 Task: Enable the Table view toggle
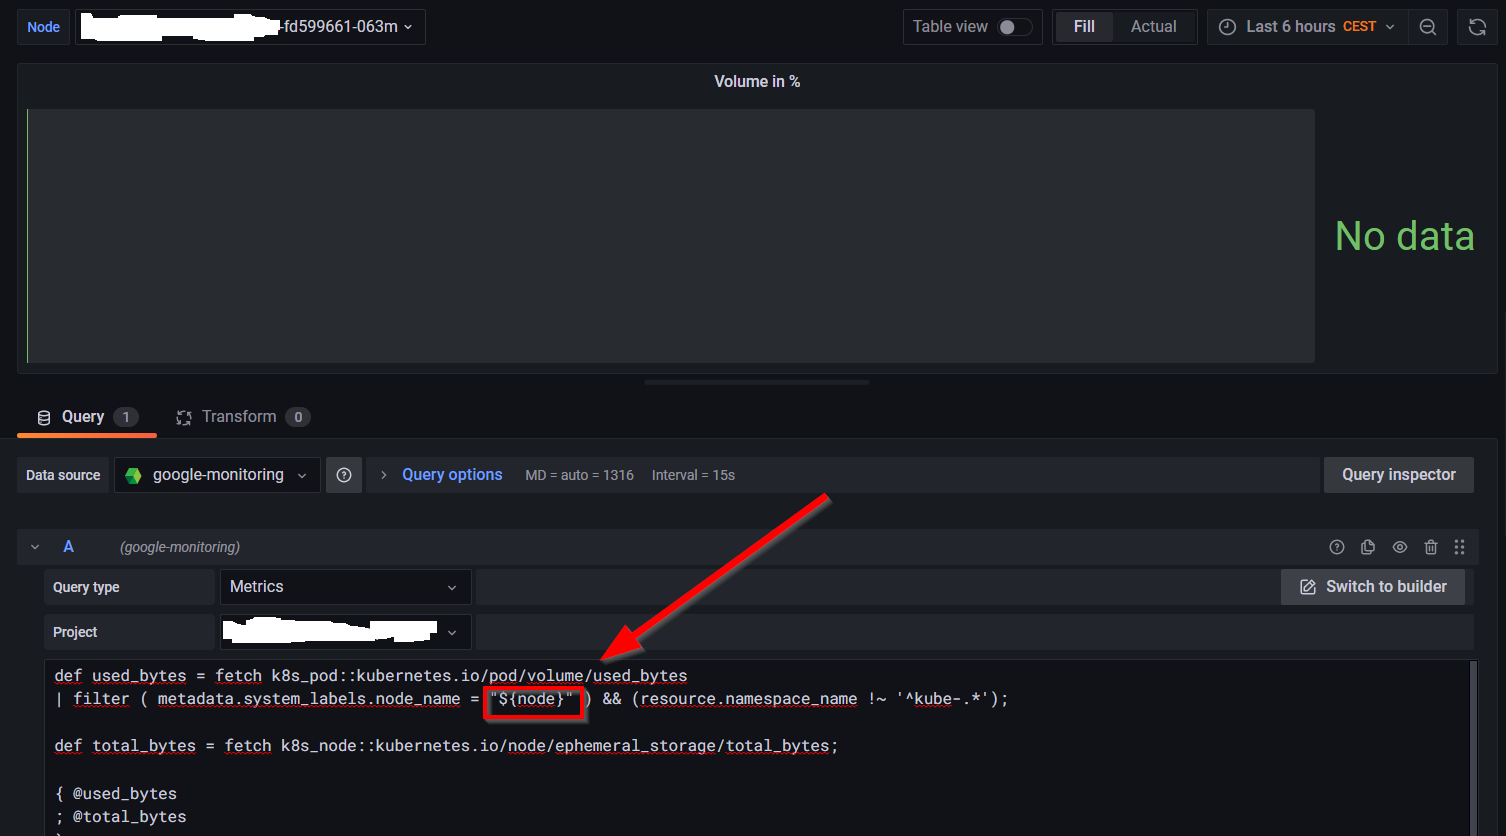pyautogui.click(x=1013, y=27)
